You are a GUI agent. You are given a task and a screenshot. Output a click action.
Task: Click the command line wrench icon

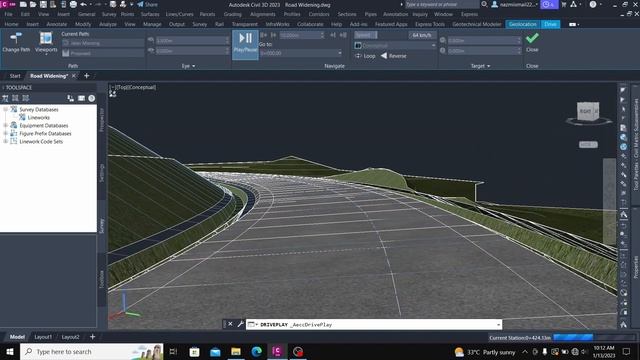click(x=240, y=324)
